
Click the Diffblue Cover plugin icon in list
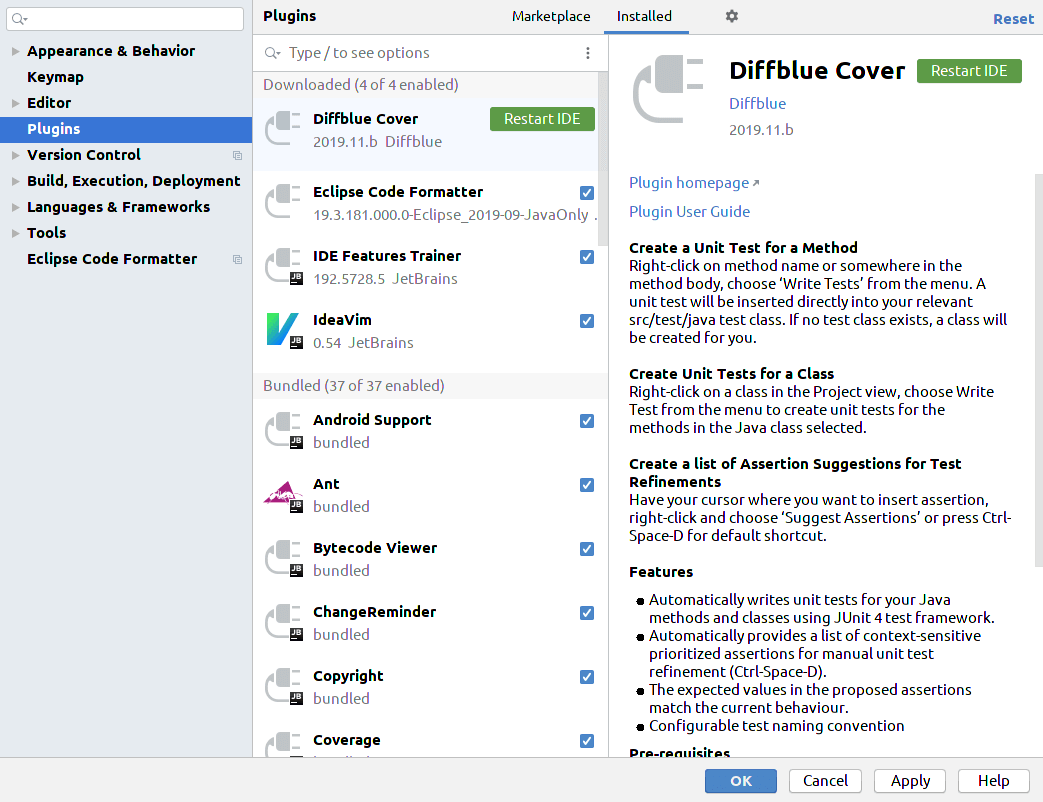coord(284,128)
